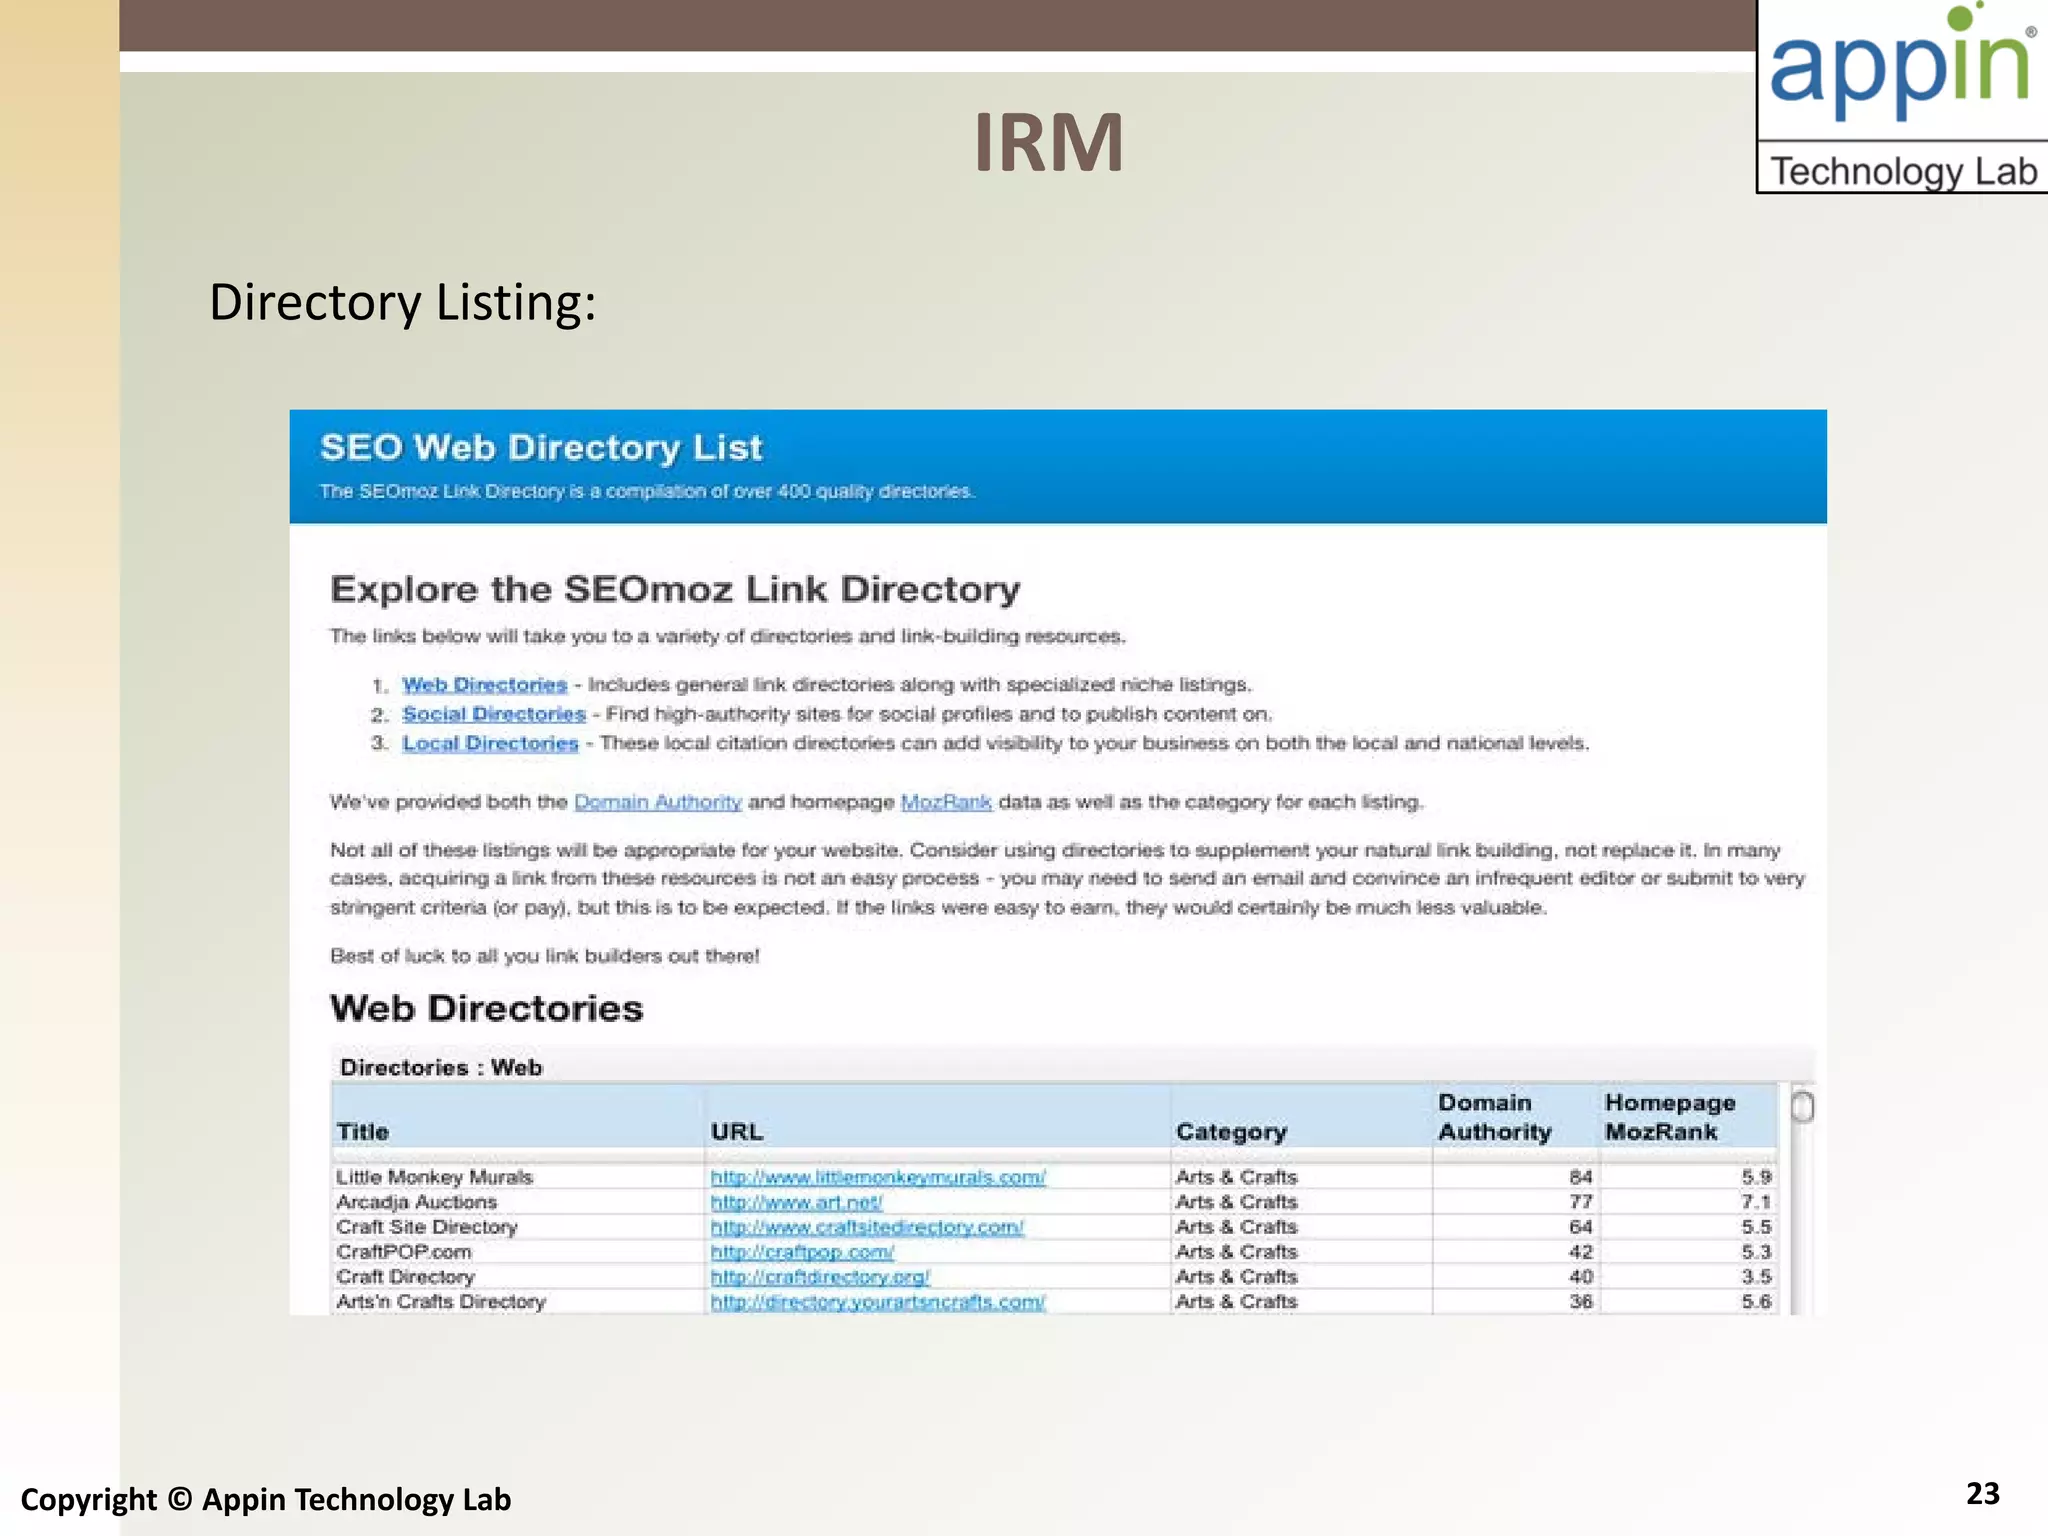Open directory.yourartsncrafts.com URL link
The width and height of the screenshot is (2048, 1536).
tap(878, 1302)
